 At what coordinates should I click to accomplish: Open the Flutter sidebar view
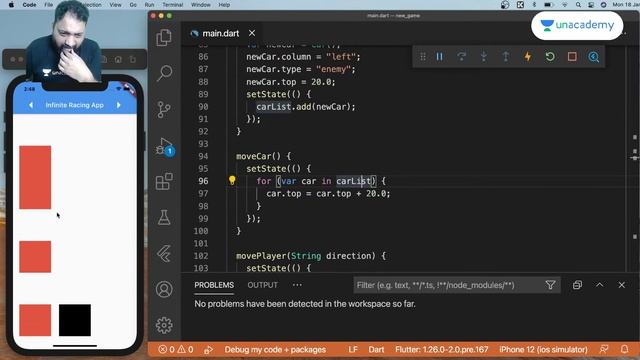tap(164, 253)
